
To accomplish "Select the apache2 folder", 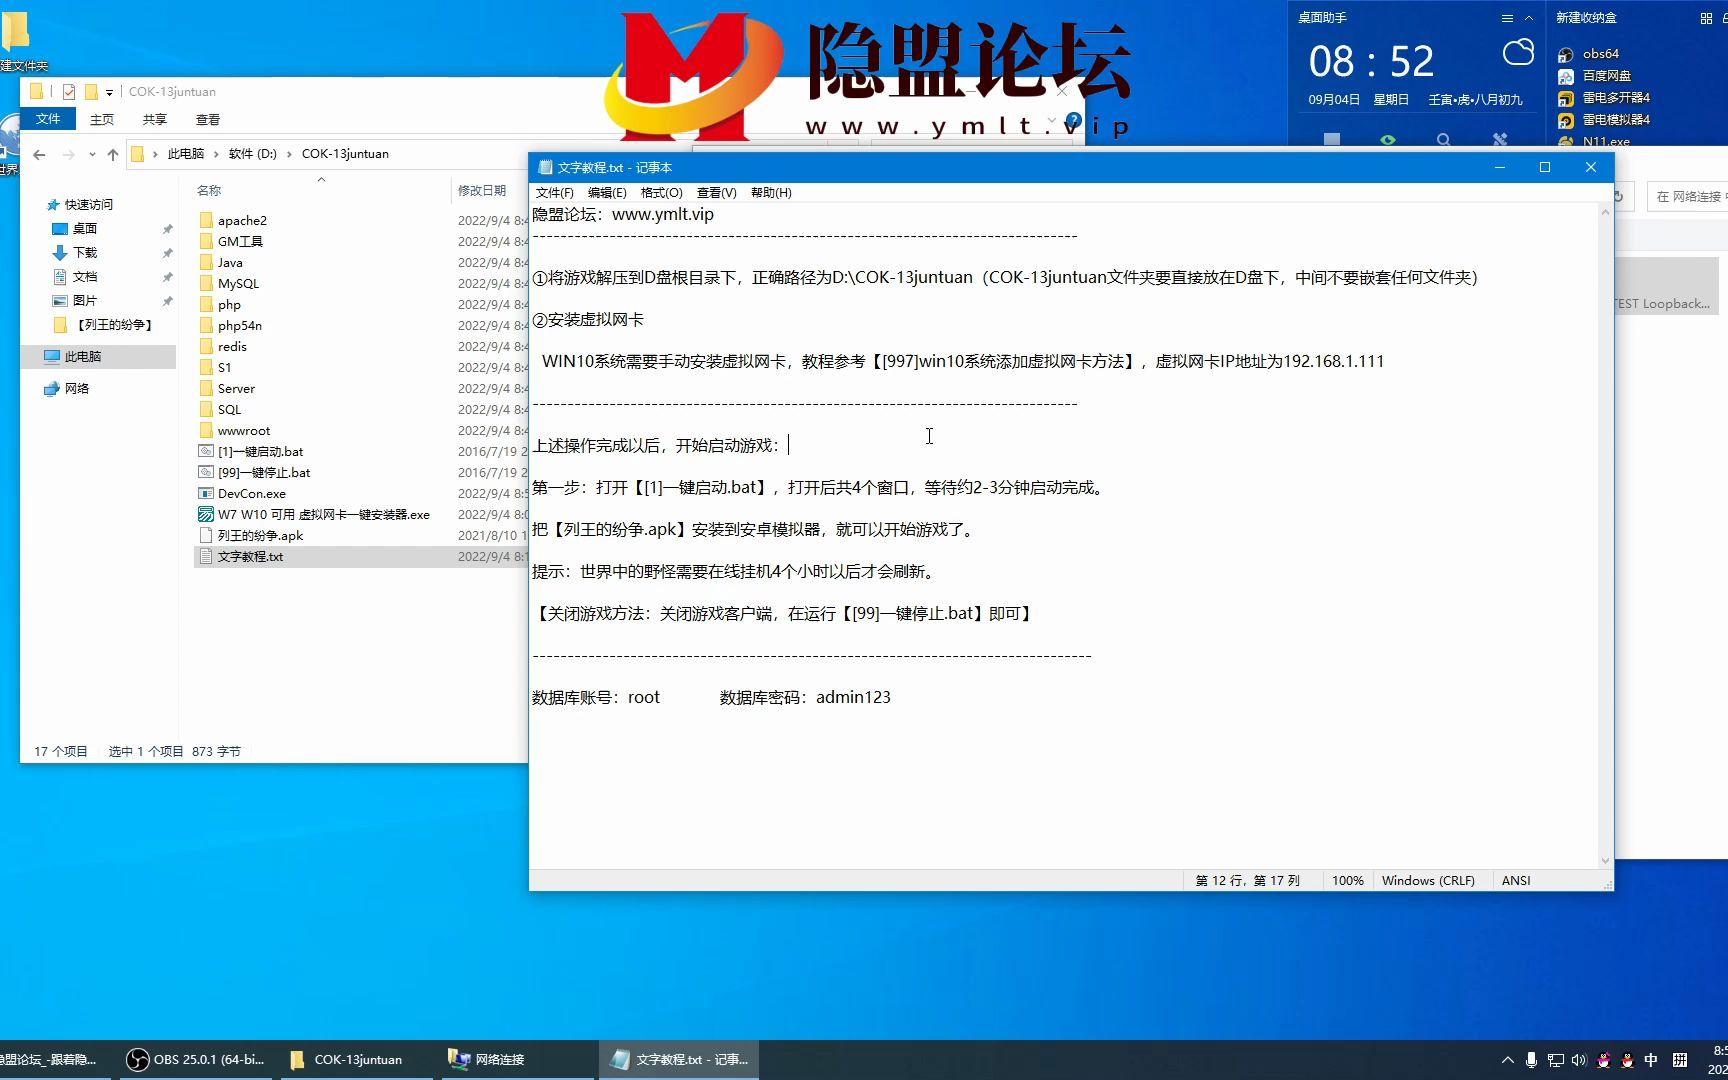I will point(242,221).
